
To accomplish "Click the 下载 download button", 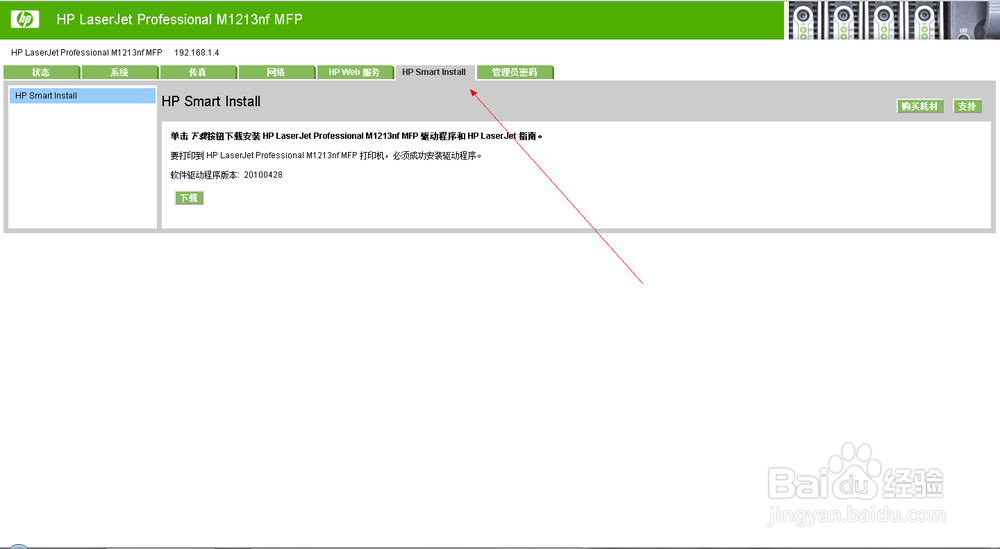I will [x=189, y=198].
